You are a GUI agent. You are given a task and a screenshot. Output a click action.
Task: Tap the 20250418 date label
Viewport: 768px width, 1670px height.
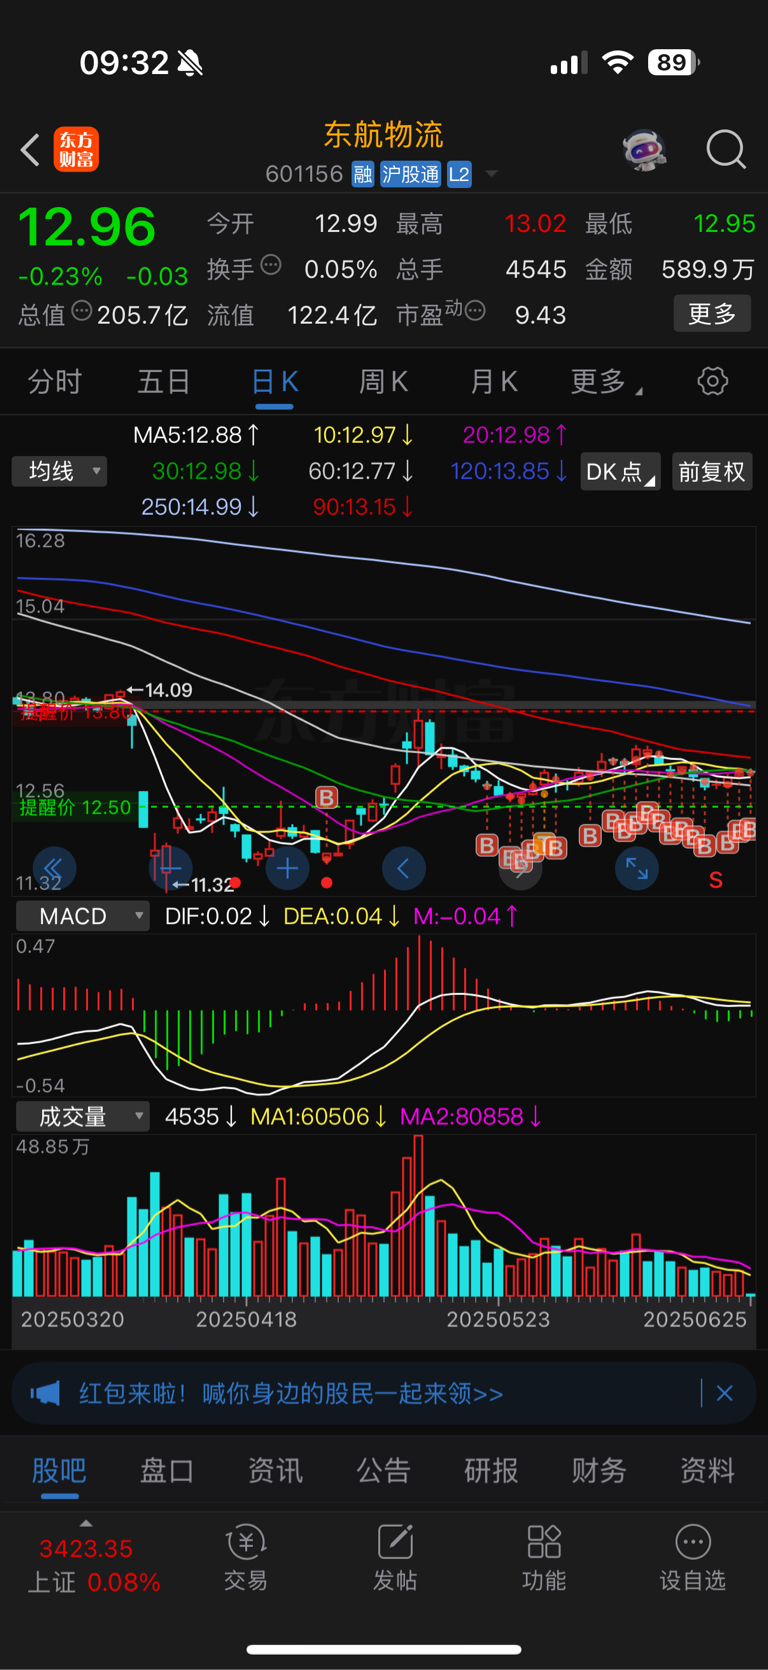(246, 1319)
